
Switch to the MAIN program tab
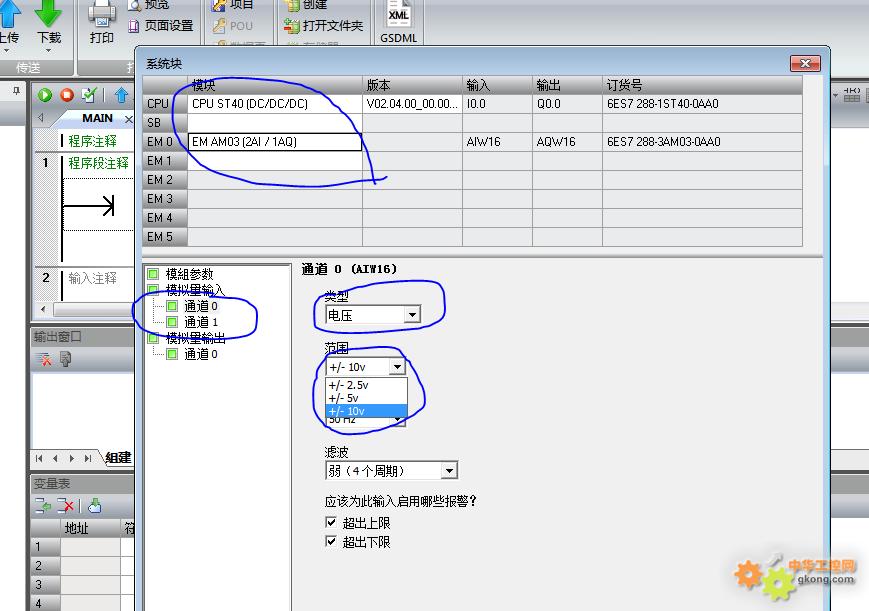point(97,118)
